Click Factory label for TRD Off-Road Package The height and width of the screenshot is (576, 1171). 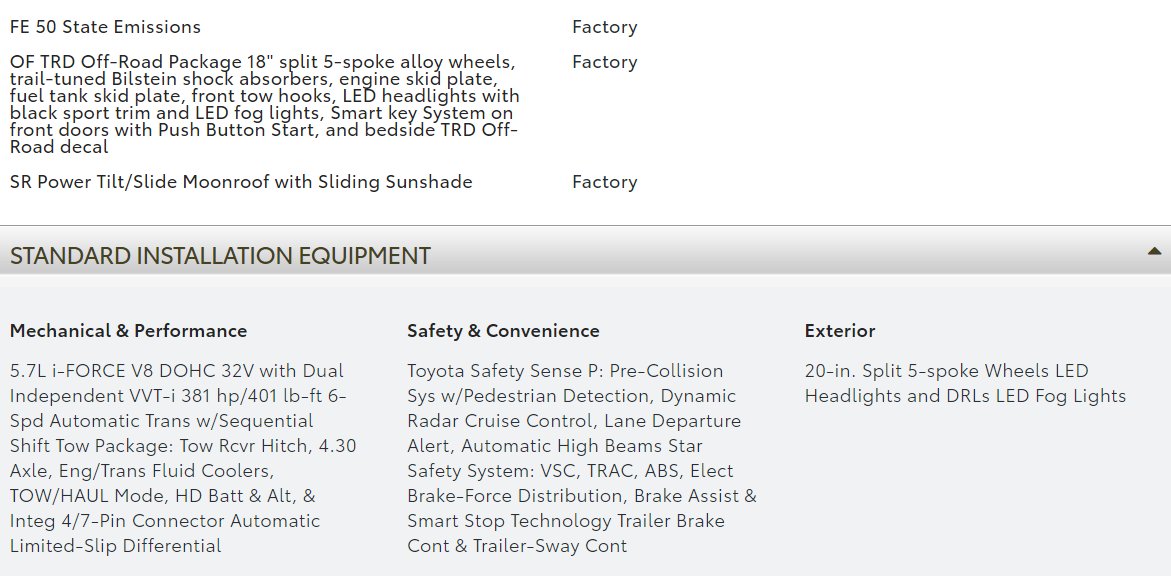pyautogui.click(x=604, y=62)
